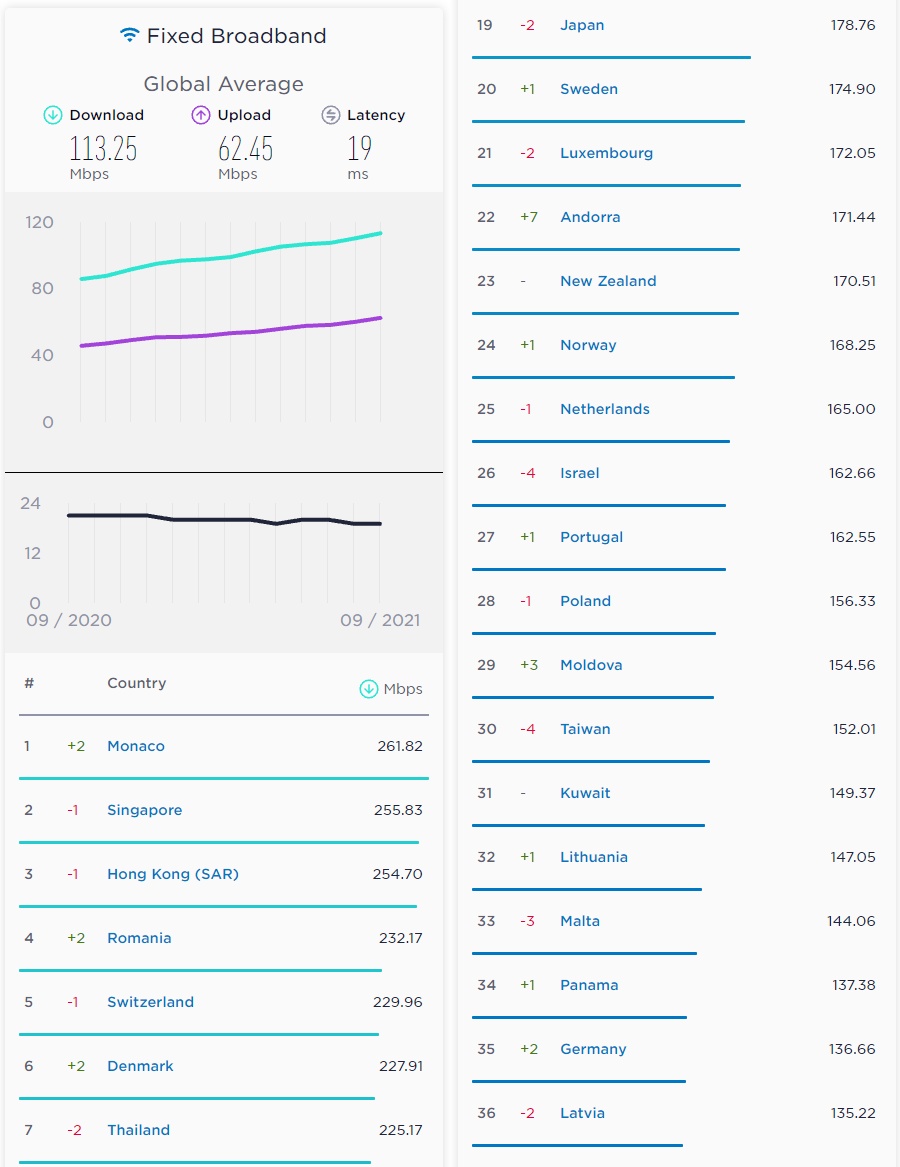
Task: Open the Monaco country link
Action: 136,746
